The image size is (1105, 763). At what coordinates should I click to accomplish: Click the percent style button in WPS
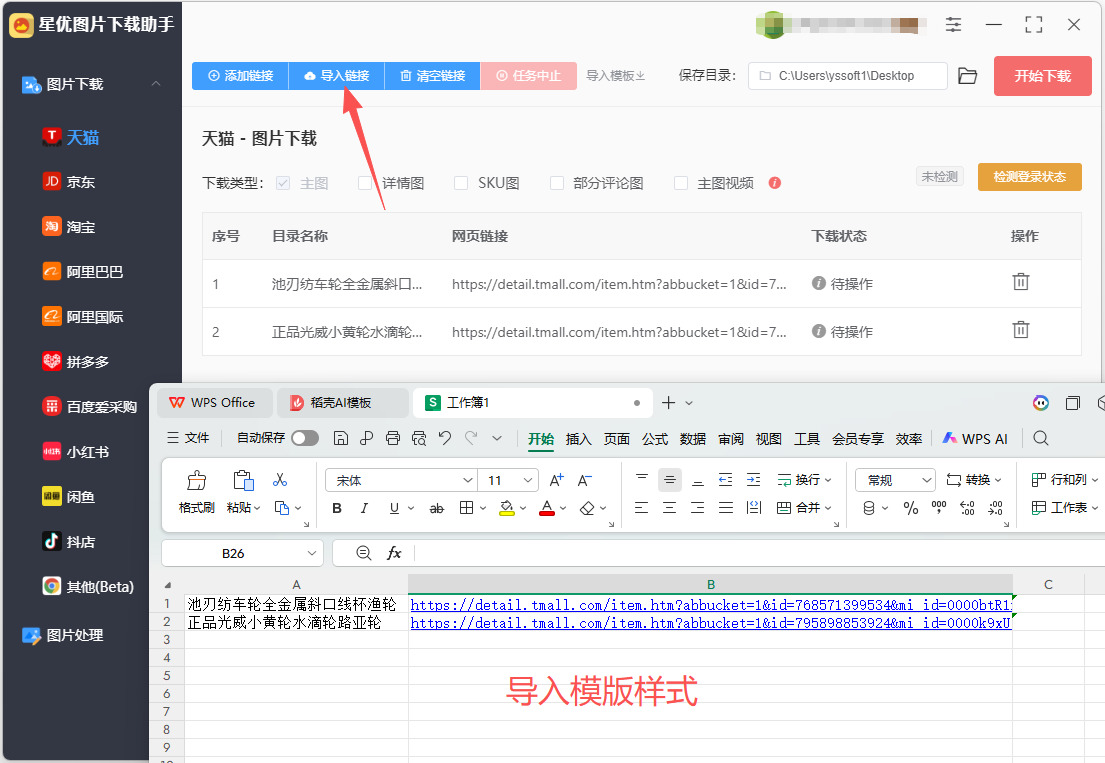[910, 508]
